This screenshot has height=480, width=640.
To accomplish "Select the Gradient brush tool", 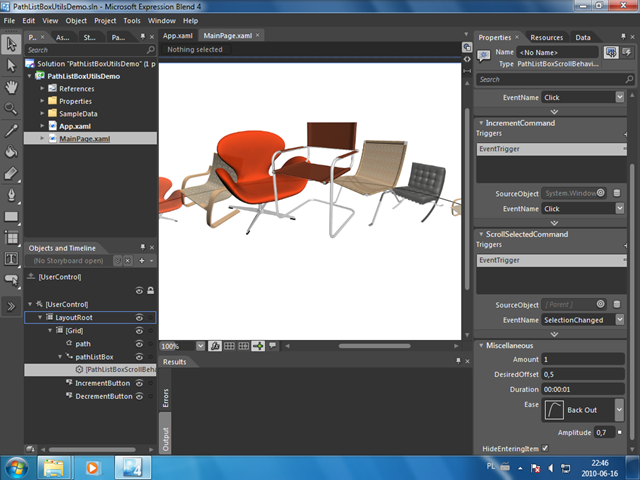I will (x=11, y=173).
